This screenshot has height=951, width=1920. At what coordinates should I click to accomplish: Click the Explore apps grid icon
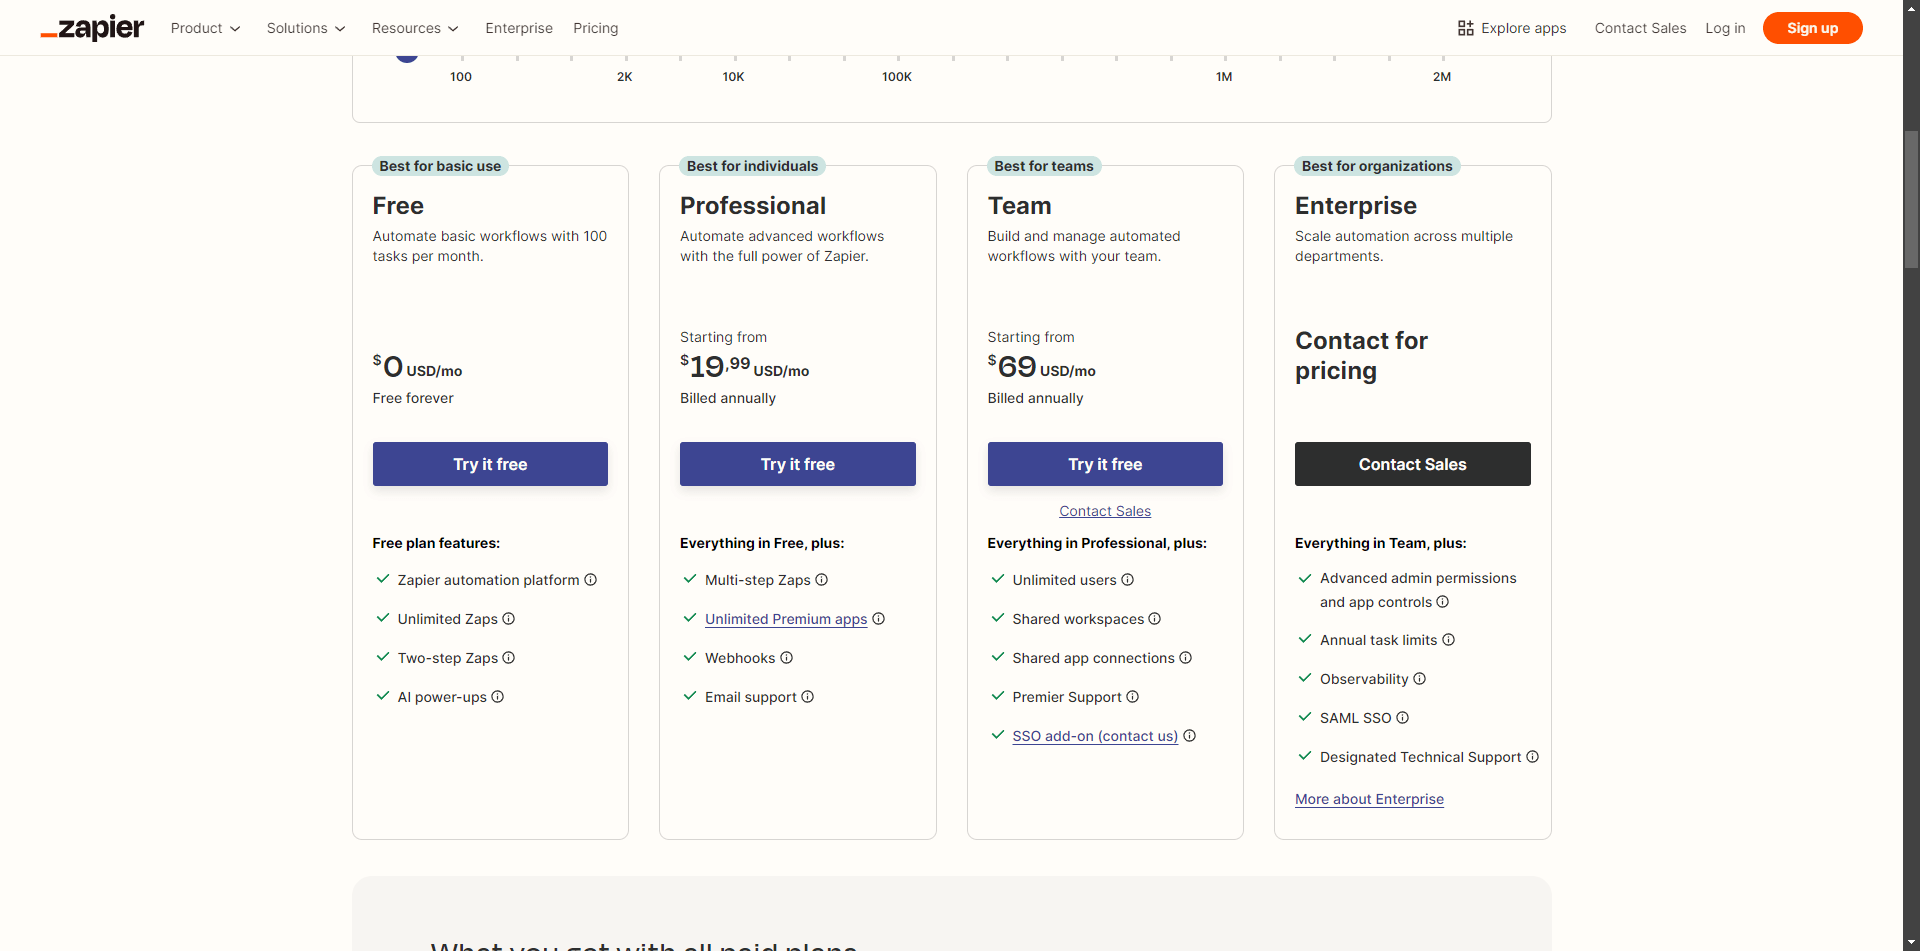click(1466, 28)
